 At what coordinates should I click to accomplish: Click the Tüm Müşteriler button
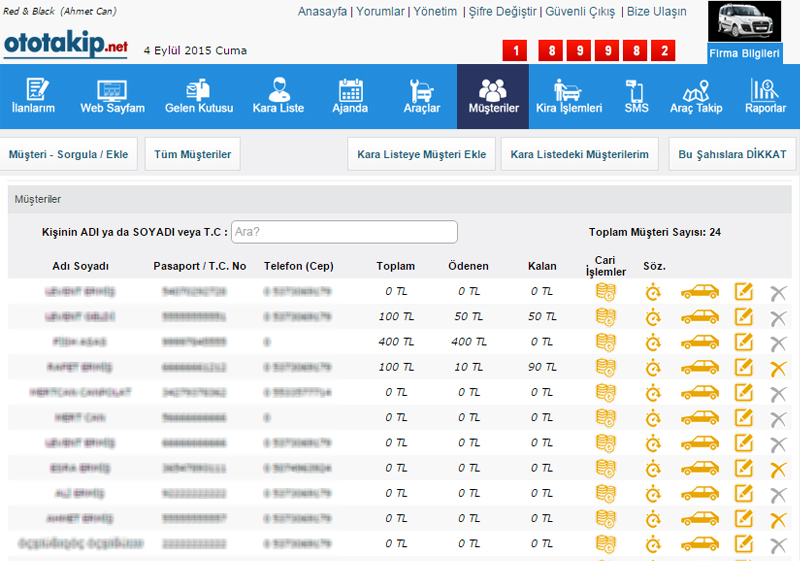194,155
